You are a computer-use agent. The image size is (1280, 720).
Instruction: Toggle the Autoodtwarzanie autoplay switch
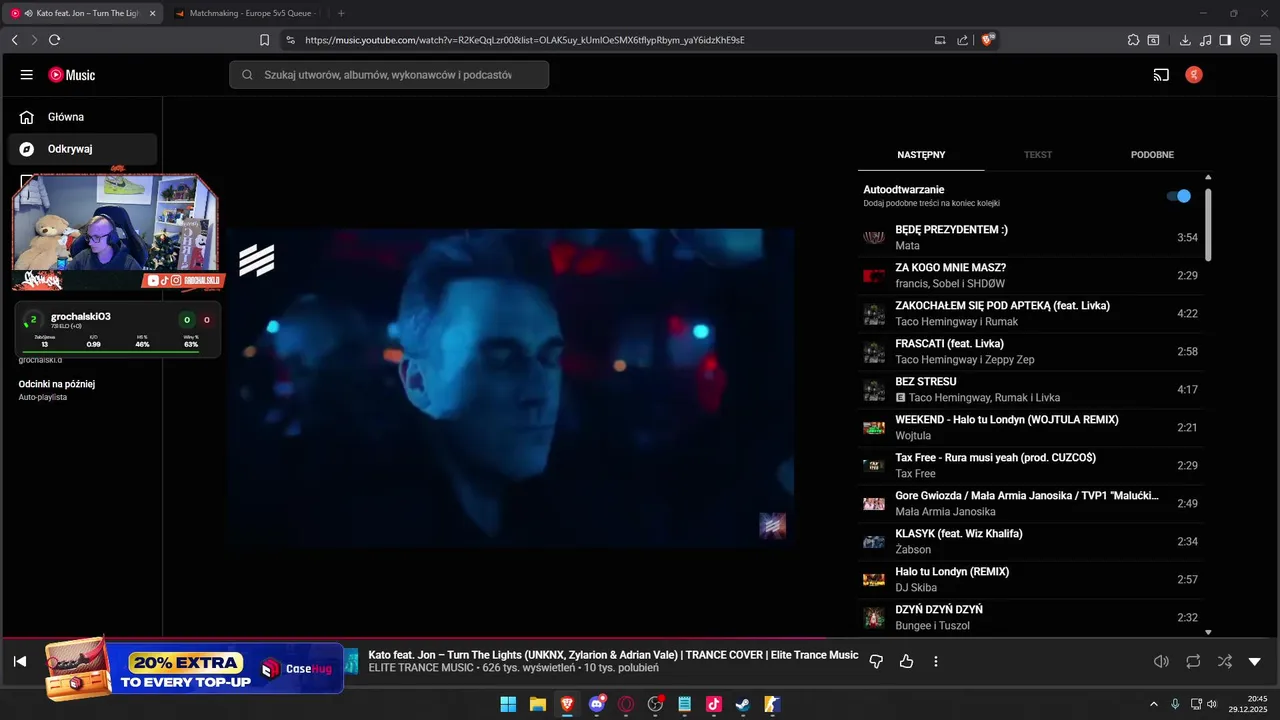tap(1179, 196)
